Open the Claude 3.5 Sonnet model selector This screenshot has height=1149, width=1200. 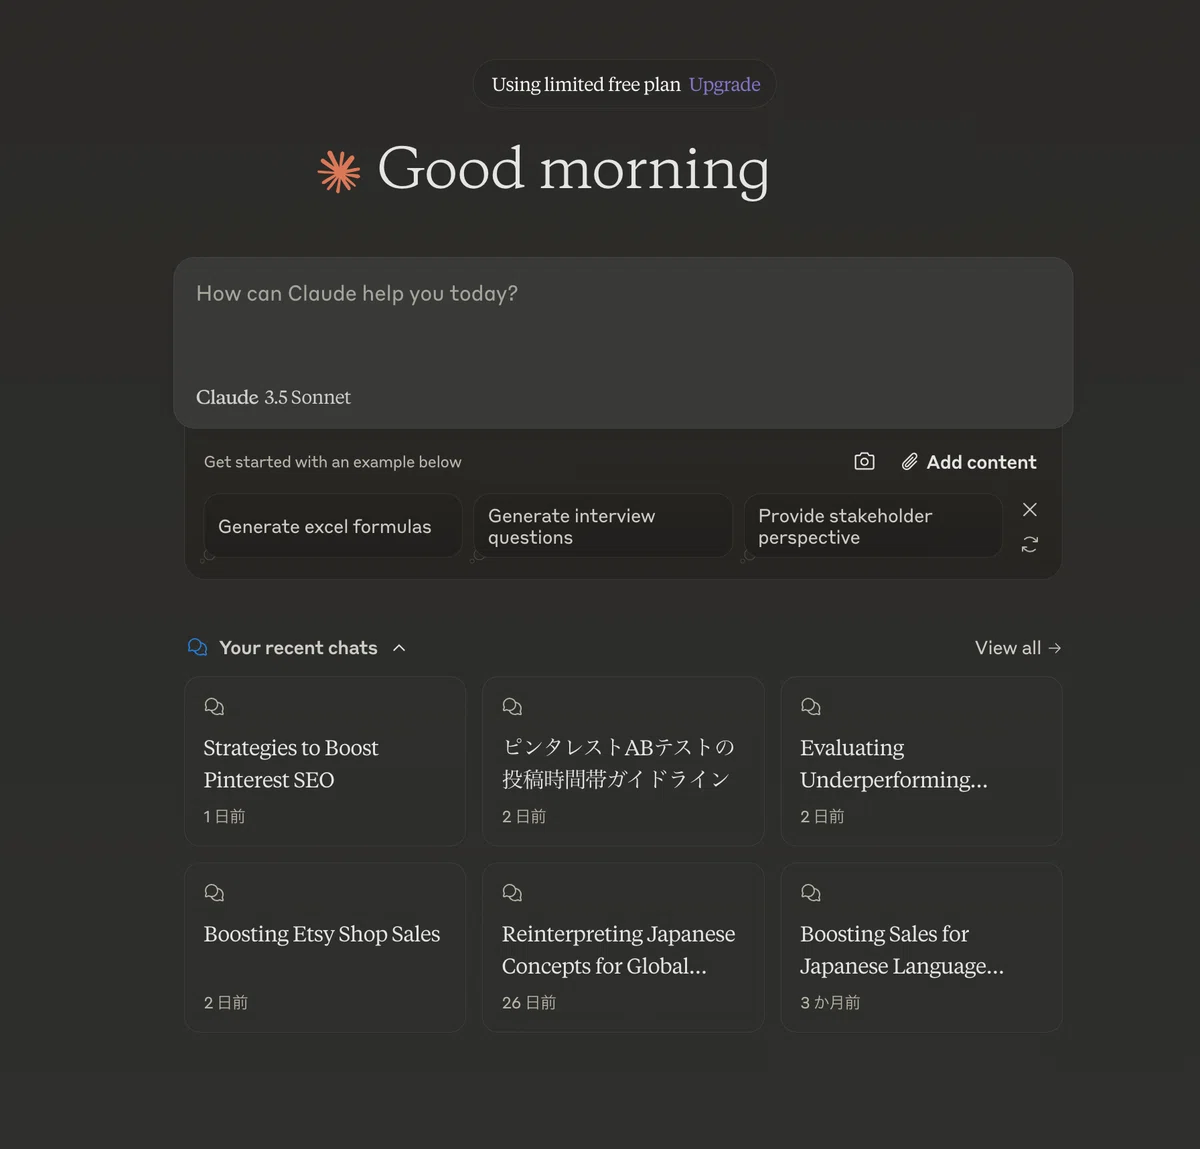[273, 397]
